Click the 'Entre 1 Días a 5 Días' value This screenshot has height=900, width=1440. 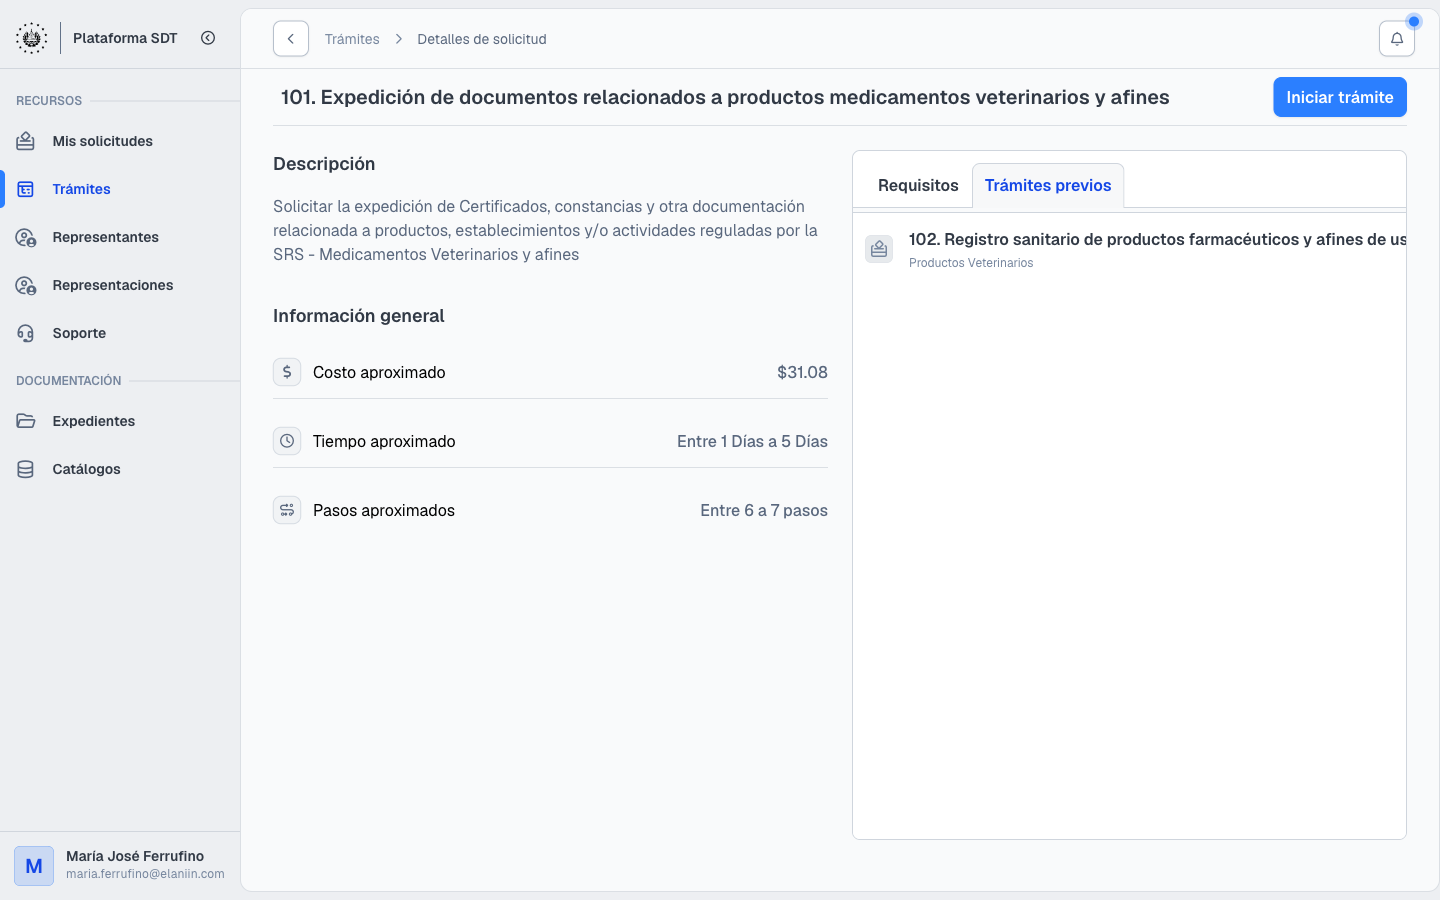click(x=752, y=441)
